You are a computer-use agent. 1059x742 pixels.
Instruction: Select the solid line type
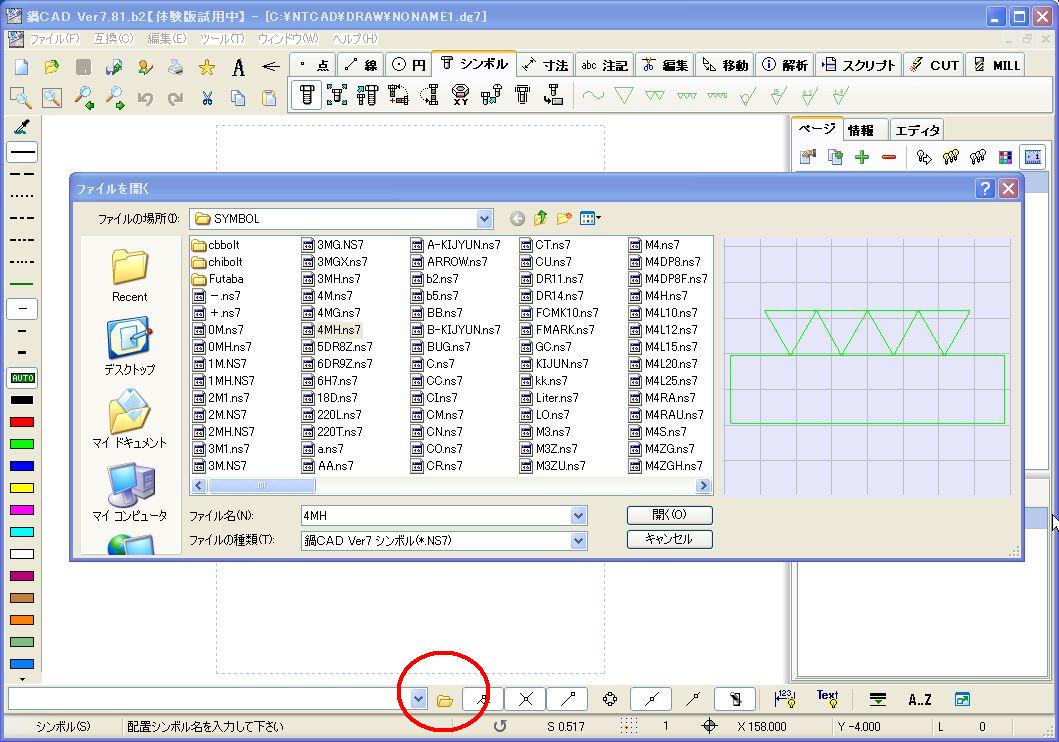[x=22, y=152]
